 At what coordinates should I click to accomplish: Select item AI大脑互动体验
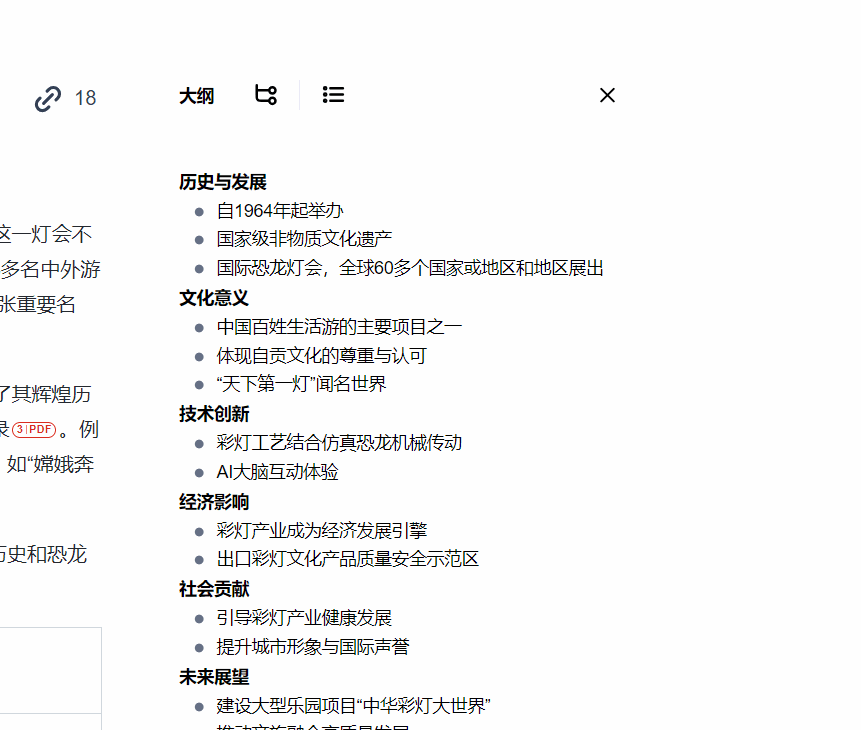point(277,472)
